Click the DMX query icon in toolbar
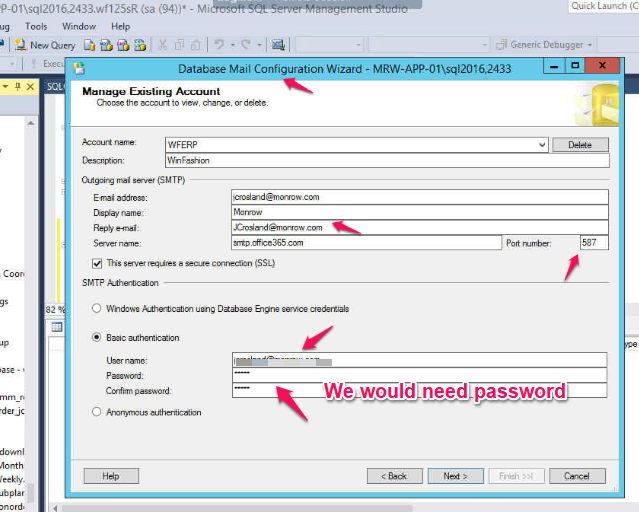This screenshot has height=512, width=639. (123, 45)
